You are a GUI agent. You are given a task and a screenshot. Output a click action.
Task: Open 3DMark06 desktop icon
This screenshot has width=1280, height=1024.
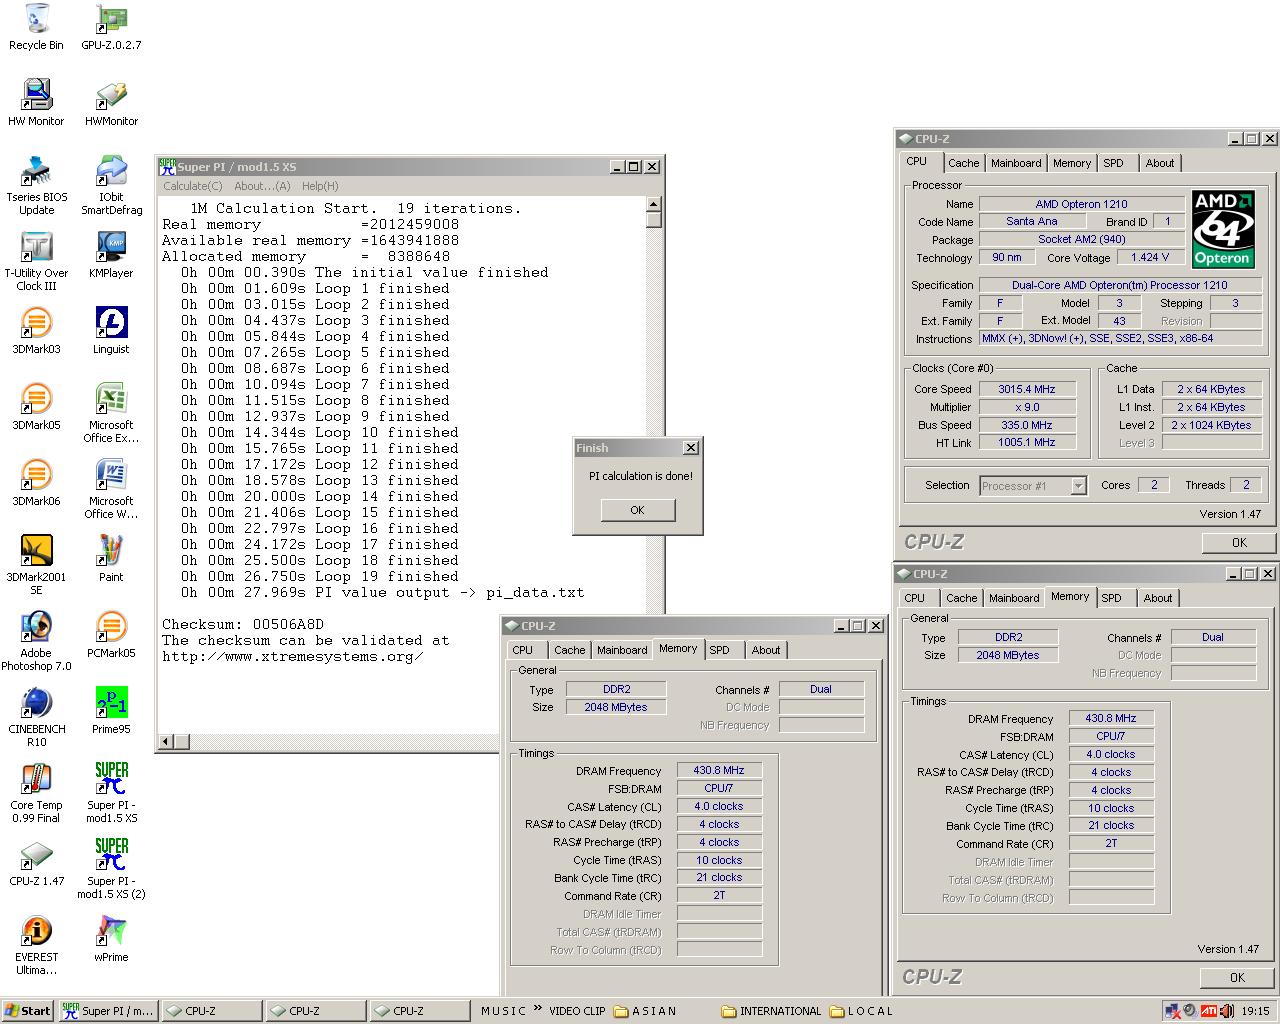coord(36,483)
